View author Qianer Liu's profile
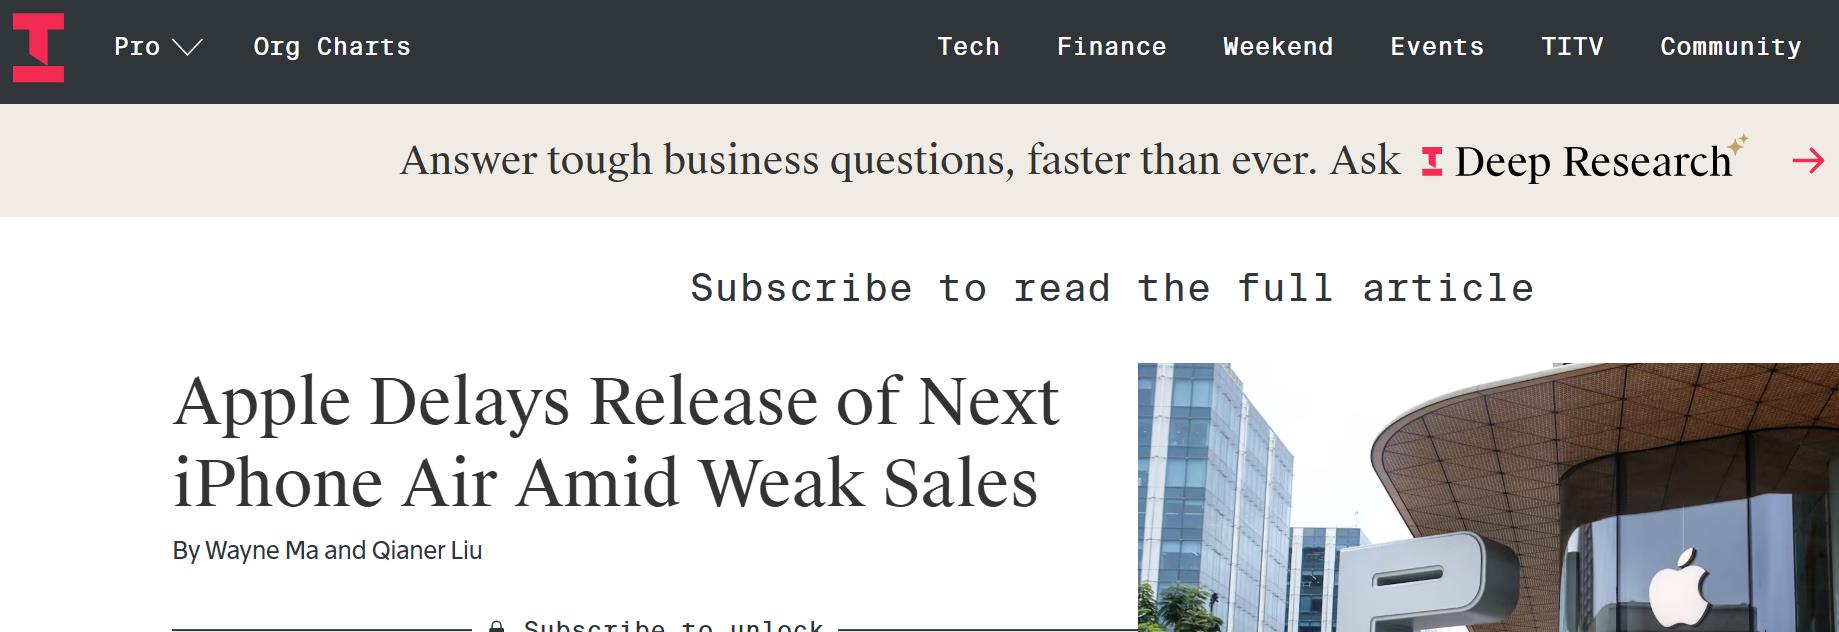The image size is (1839, 632). pos(426,550)
